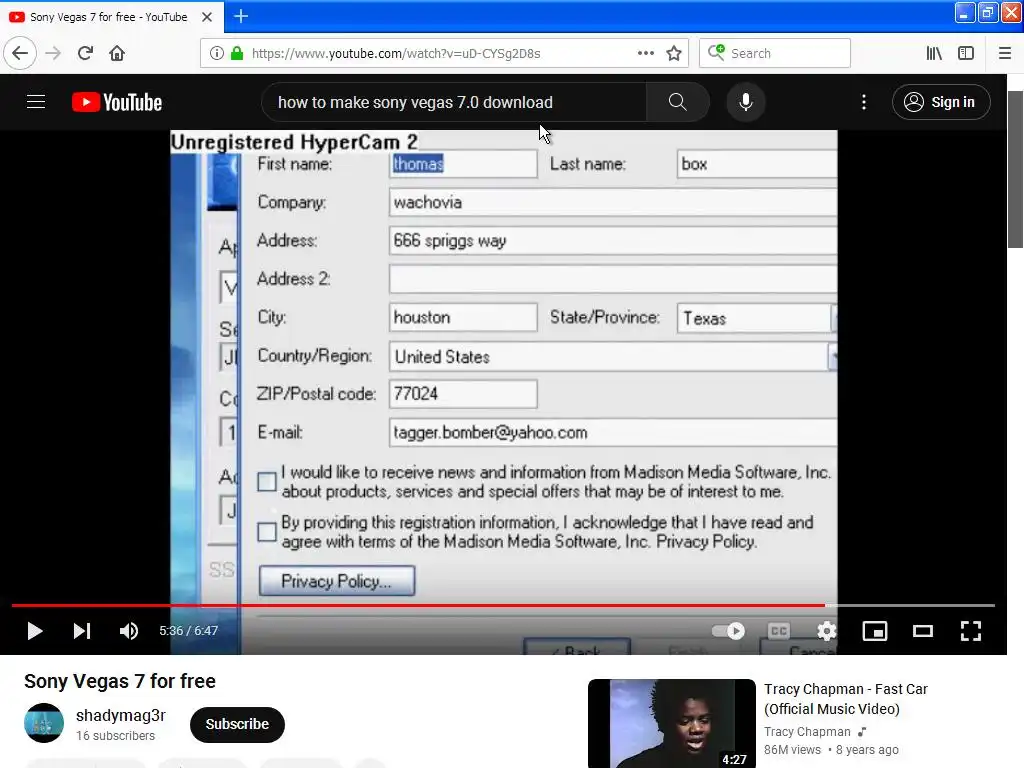Viewport: 1024px width, 768px height.
Task: Click the video time display 5:36 / 6:47
Action: click(x=188, y=631)
